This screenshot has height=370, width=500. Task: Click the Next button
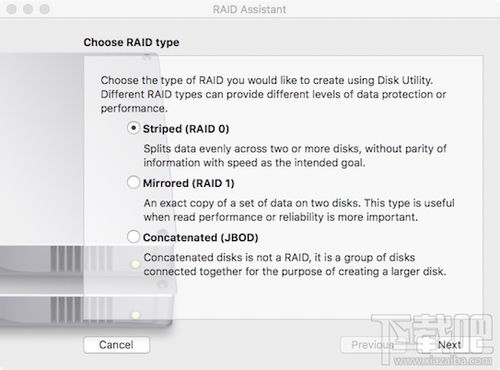449,345
